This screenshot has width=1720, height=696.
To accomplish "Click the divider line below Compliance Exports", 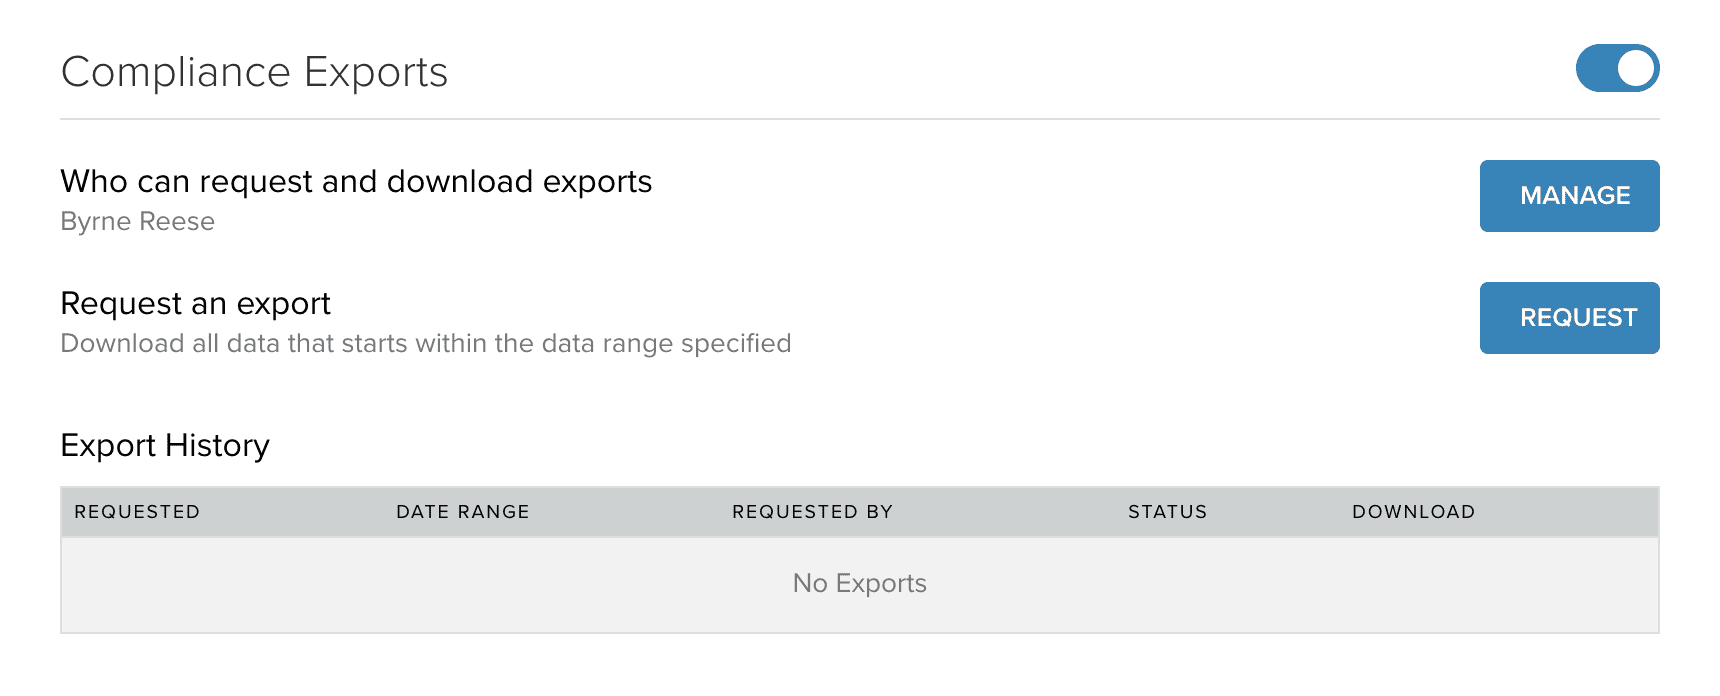I will [859, 119].
